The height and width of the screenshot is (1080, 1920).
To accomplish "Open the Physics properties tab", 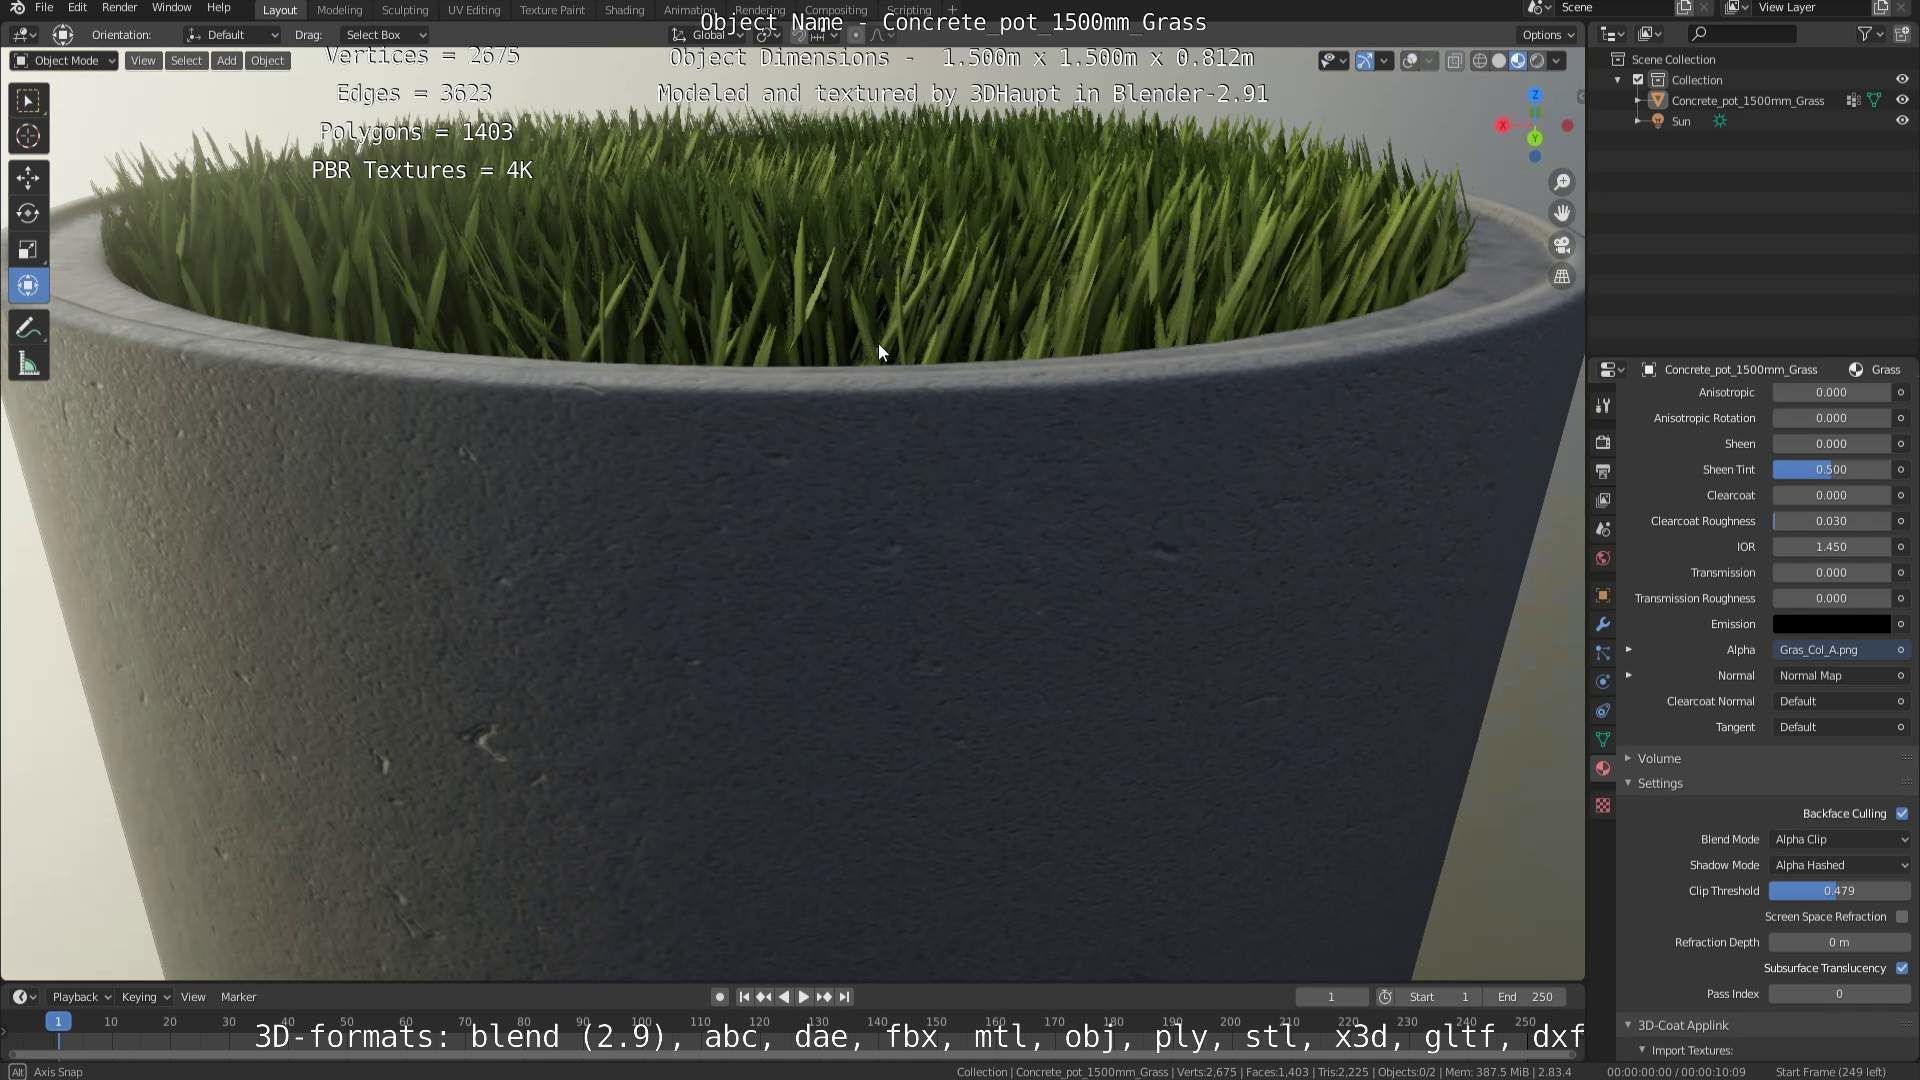I will tap(1603, 682).
